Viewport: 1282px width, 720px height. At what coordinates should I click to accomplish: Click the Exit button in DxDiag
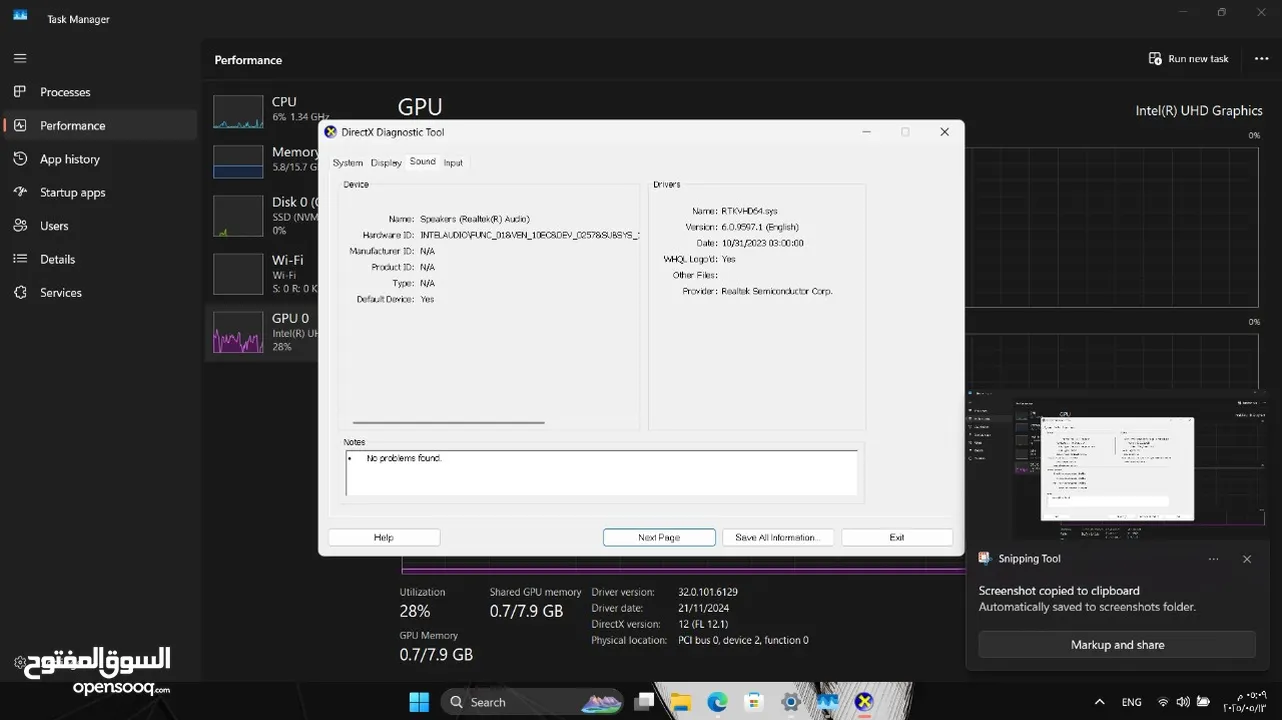tap(897, 537)
